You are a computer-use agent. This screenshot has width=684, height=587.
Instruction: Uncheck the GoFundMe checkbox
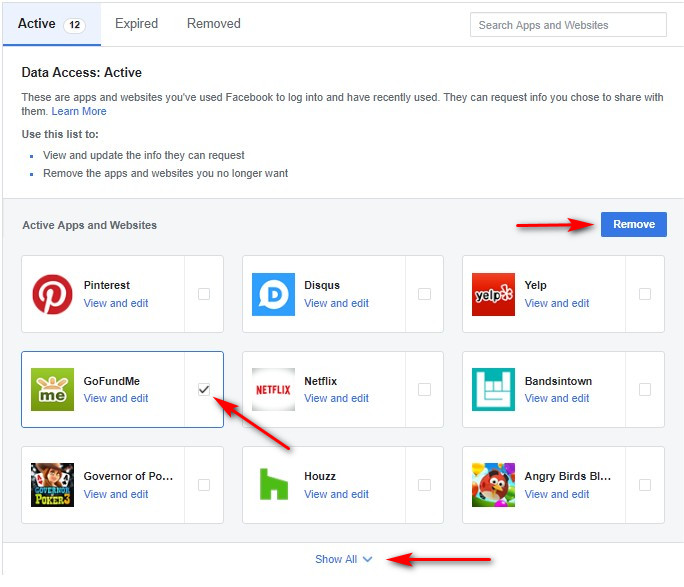[x=204, y=389]
